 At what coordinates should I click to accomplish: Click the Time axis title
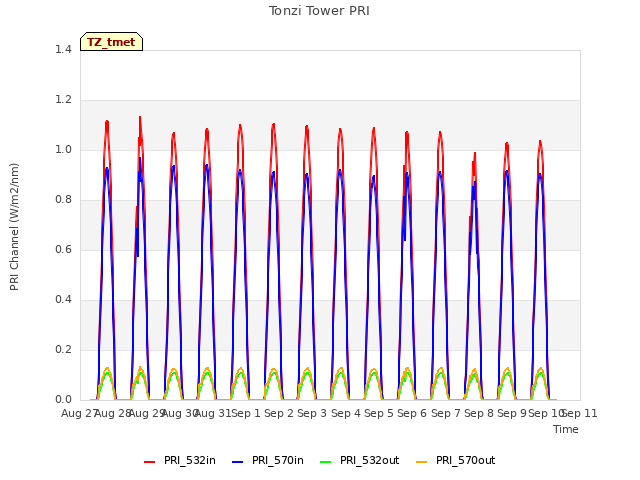tap(566, 429)
